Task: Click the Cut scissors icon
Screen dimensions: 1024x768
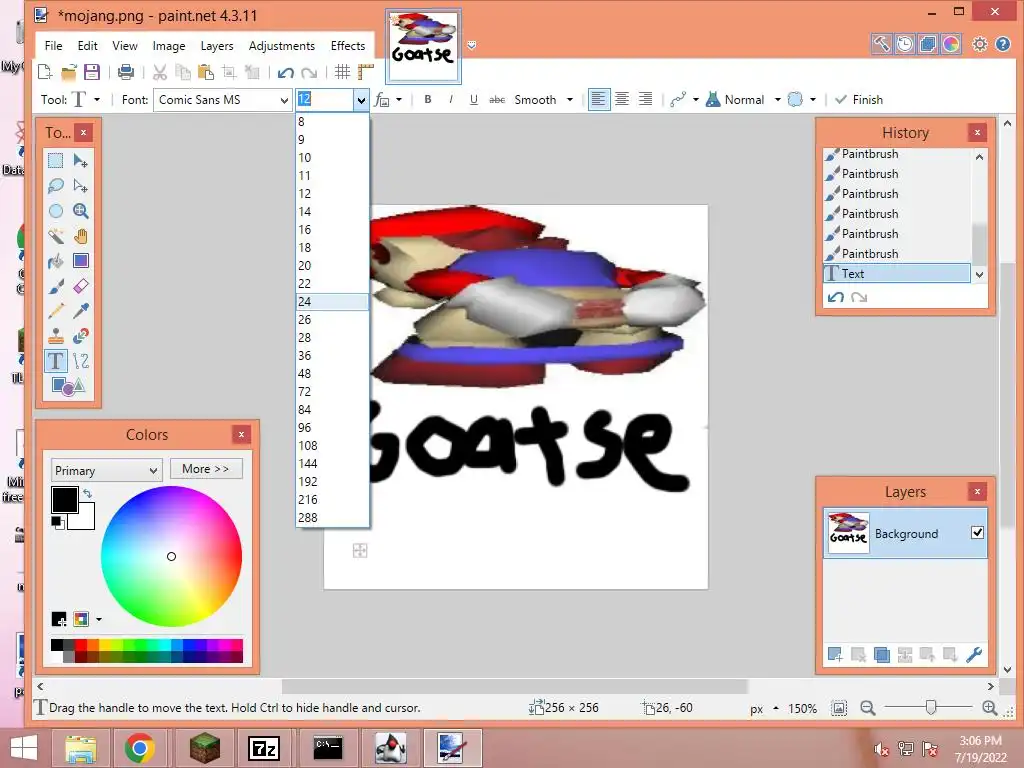Action: 159,72
